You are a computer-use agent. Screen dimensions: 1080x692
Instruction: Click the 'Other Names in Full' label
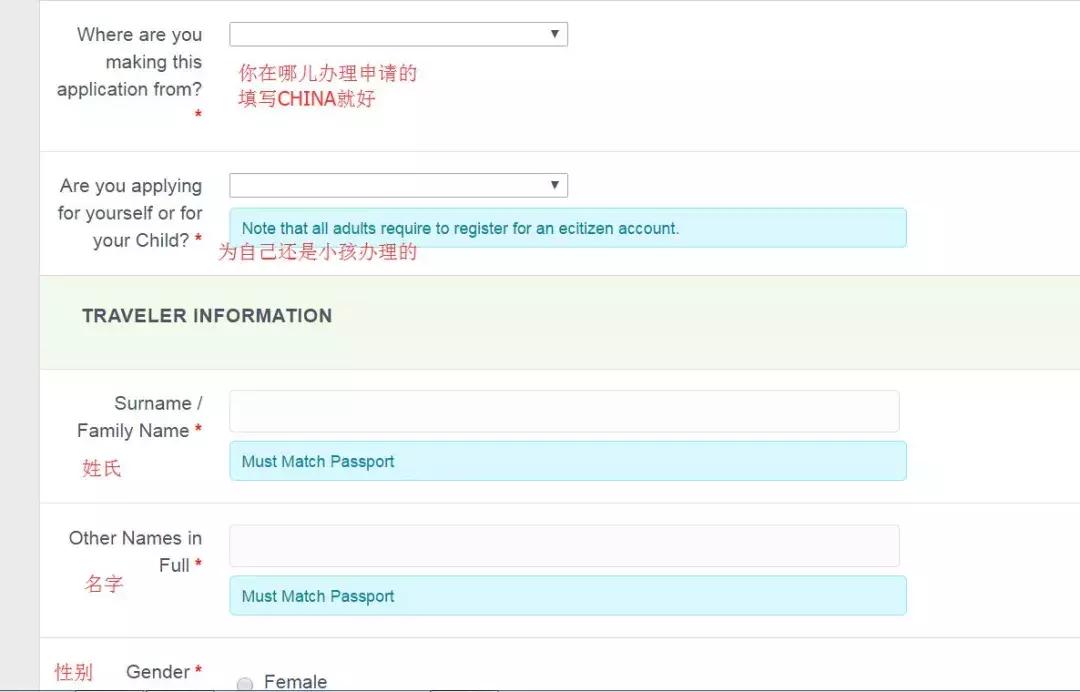point(135,552)
